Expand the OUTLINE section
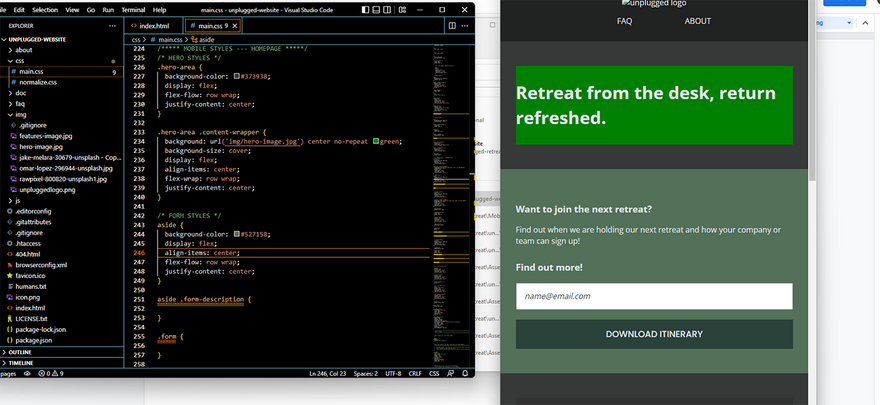The width and height of the screenshot is (880, 405). (x=20, y=352)
